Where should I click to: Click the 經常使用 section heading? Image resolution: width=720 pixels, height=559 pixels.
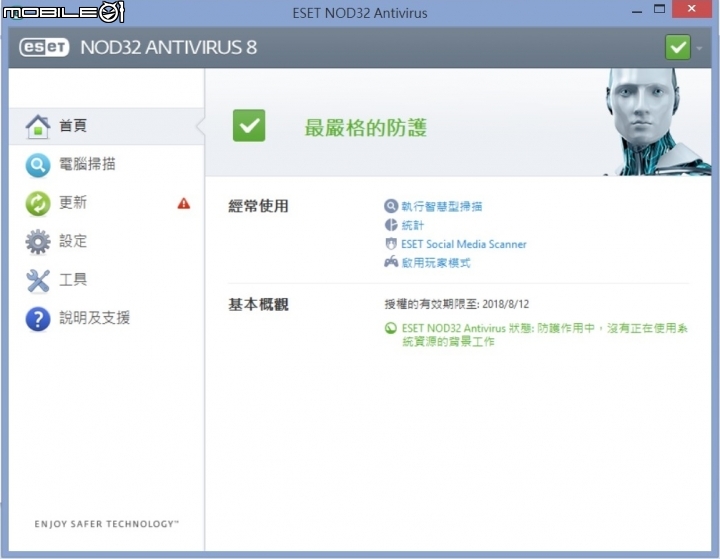tap(259, 206)
